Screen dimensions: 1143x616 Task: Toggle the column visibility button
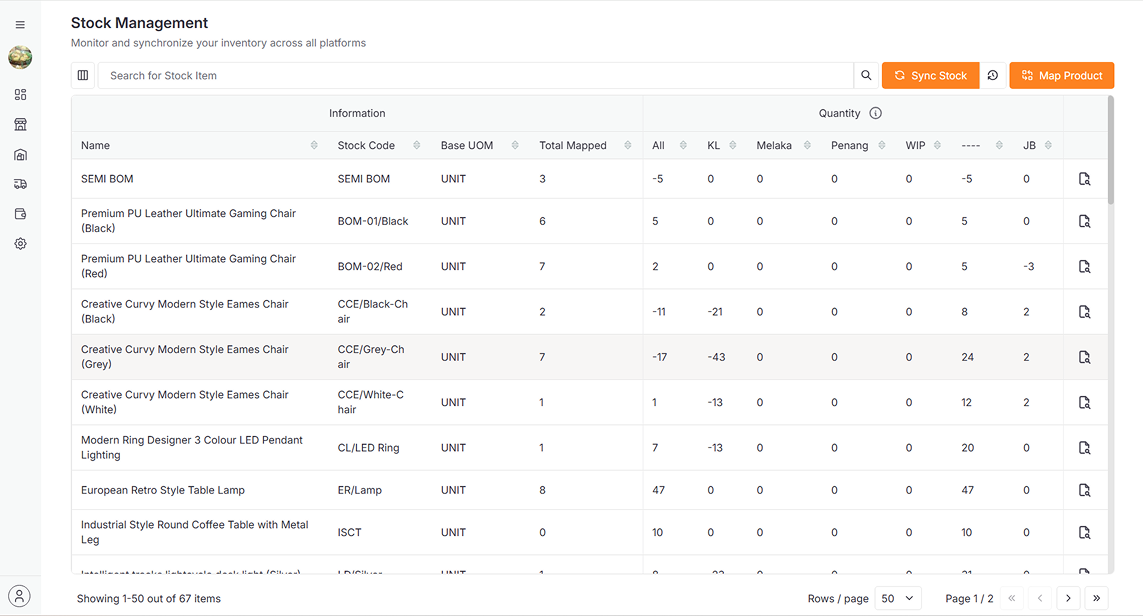click(x=83, y=76)
